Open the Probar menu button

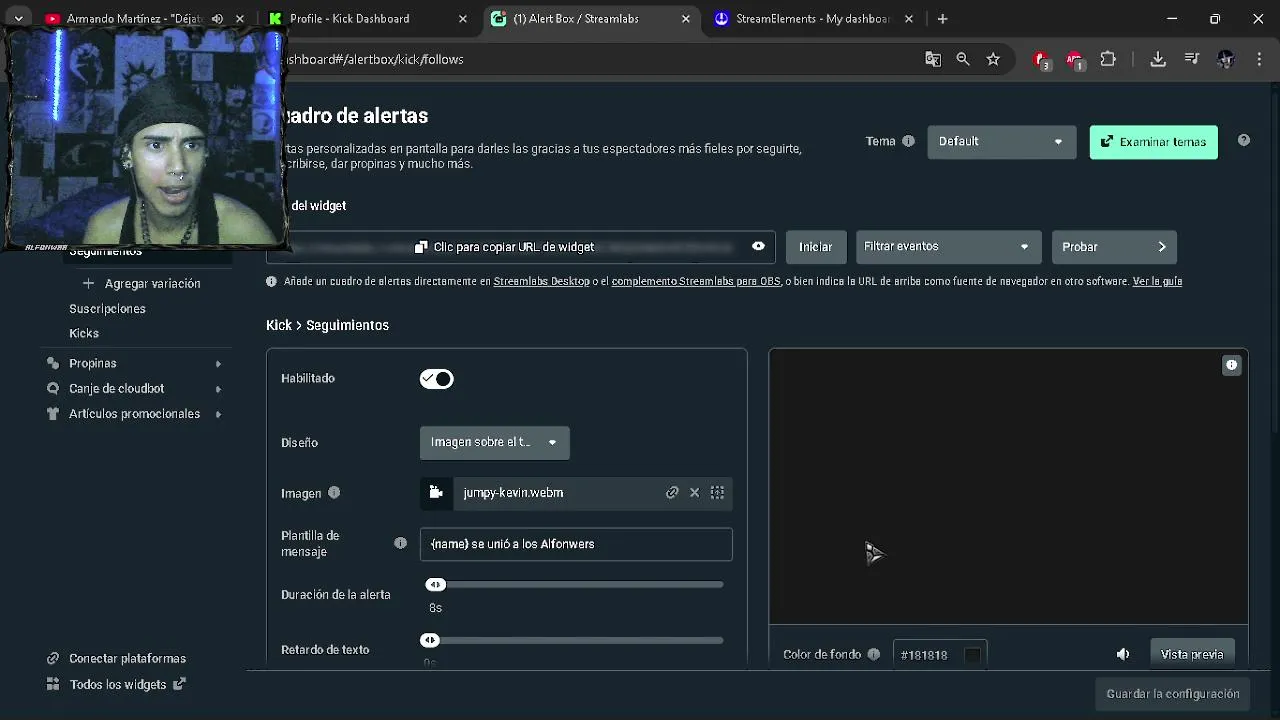(1114, 246)
